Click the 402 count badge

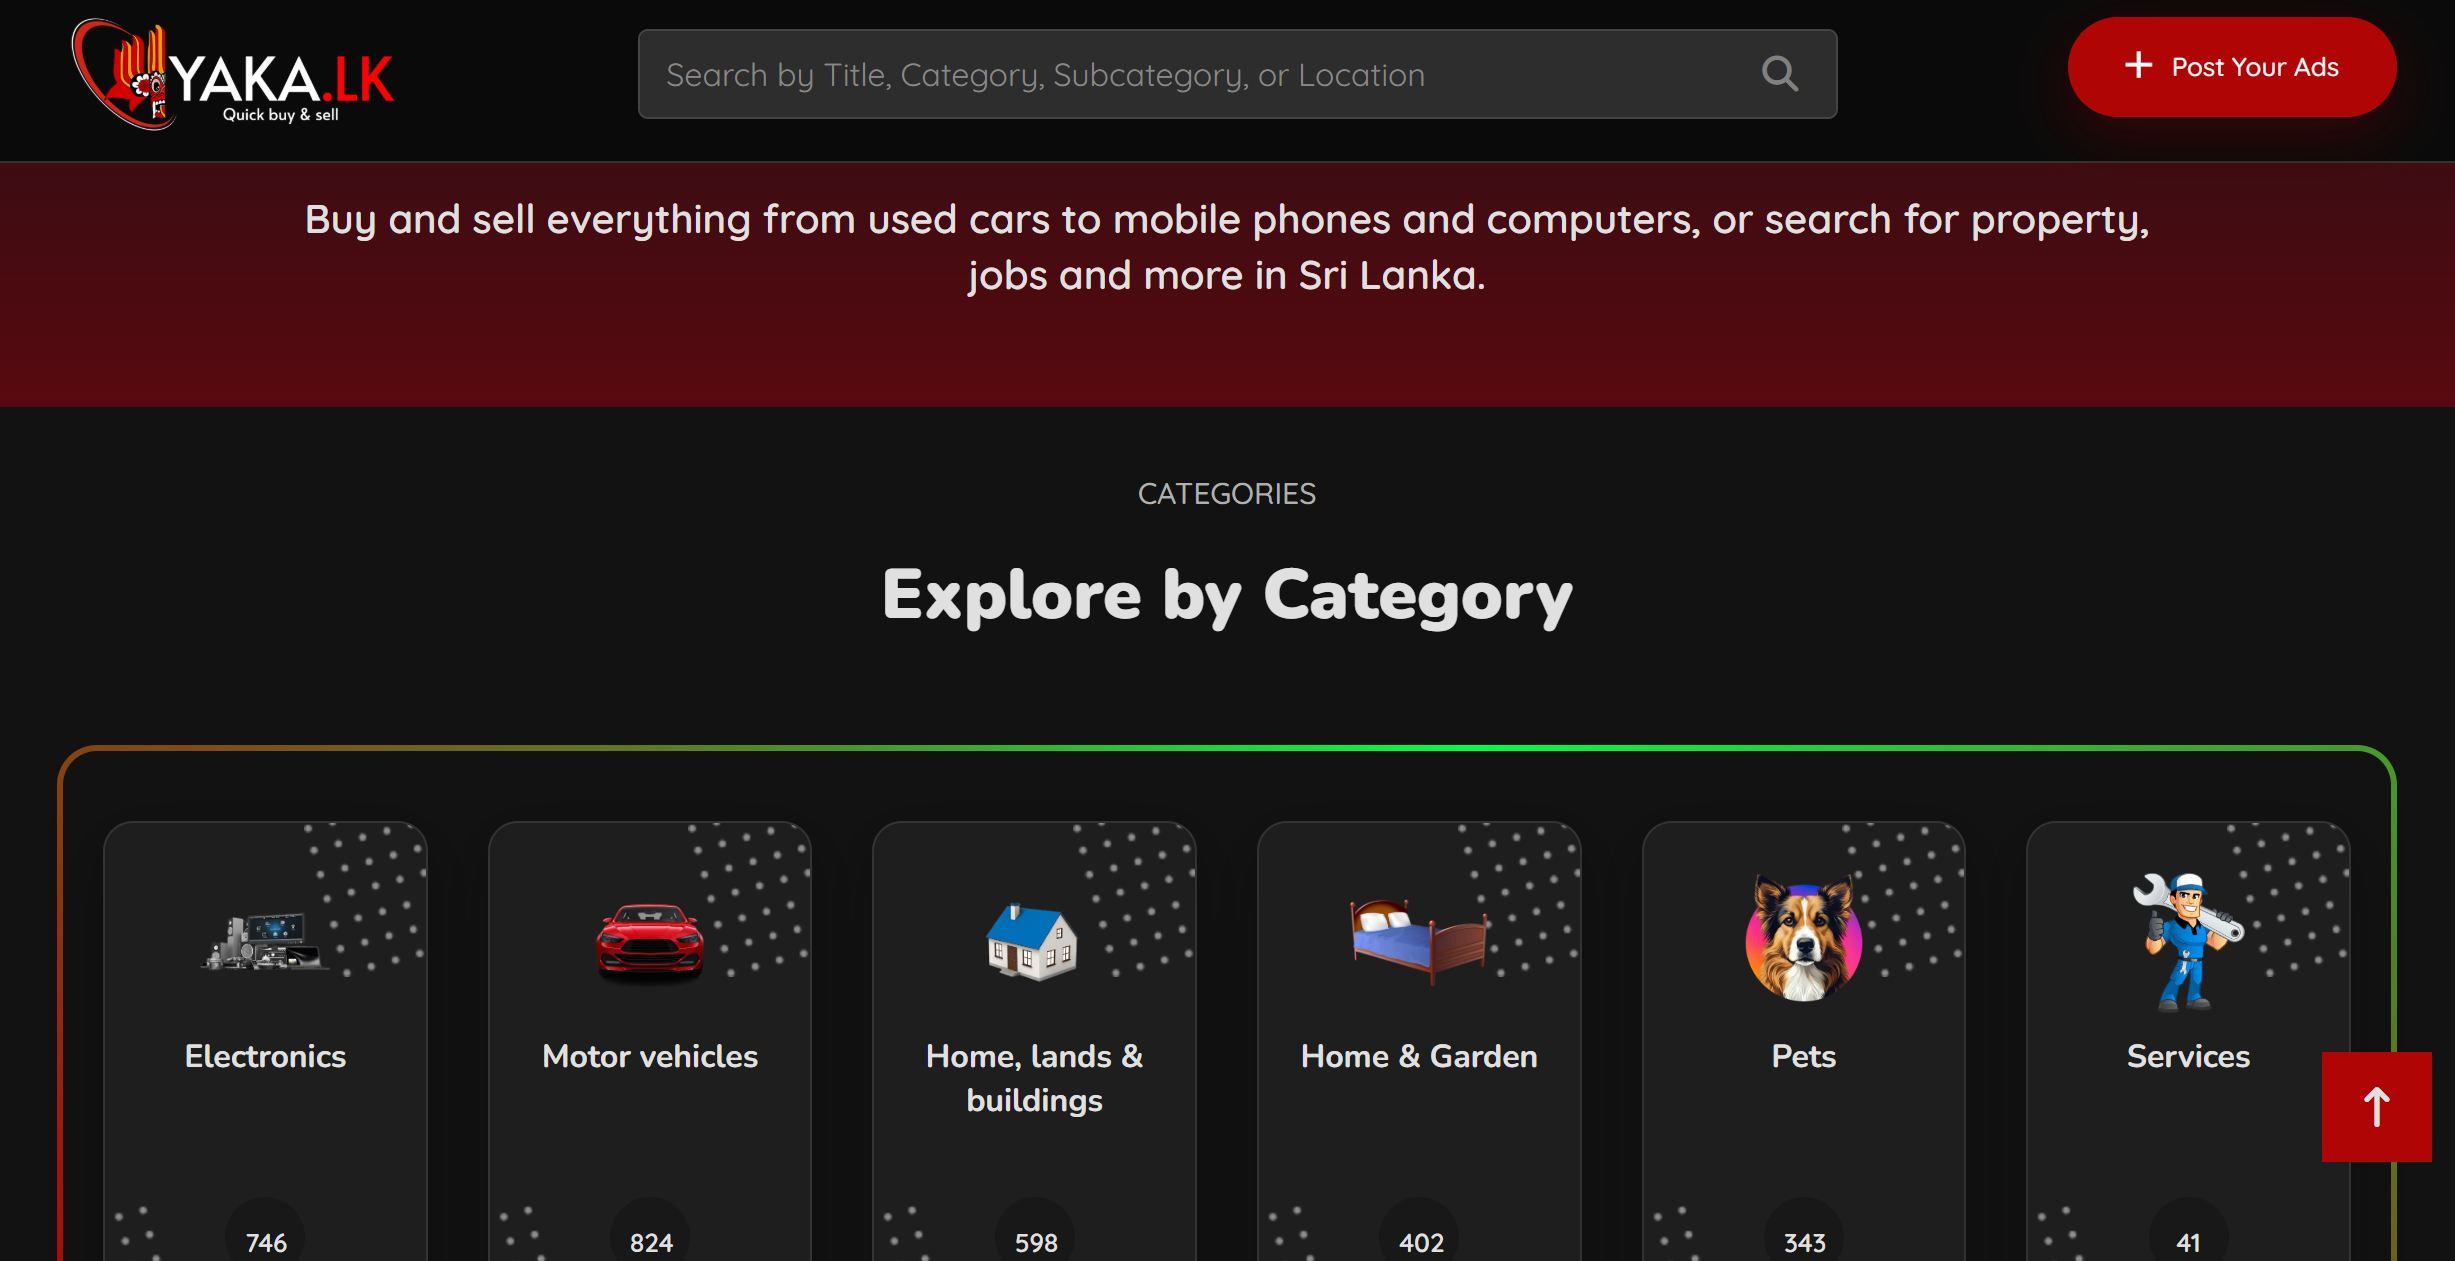pyautogui.click(x=1419, y=1237)
